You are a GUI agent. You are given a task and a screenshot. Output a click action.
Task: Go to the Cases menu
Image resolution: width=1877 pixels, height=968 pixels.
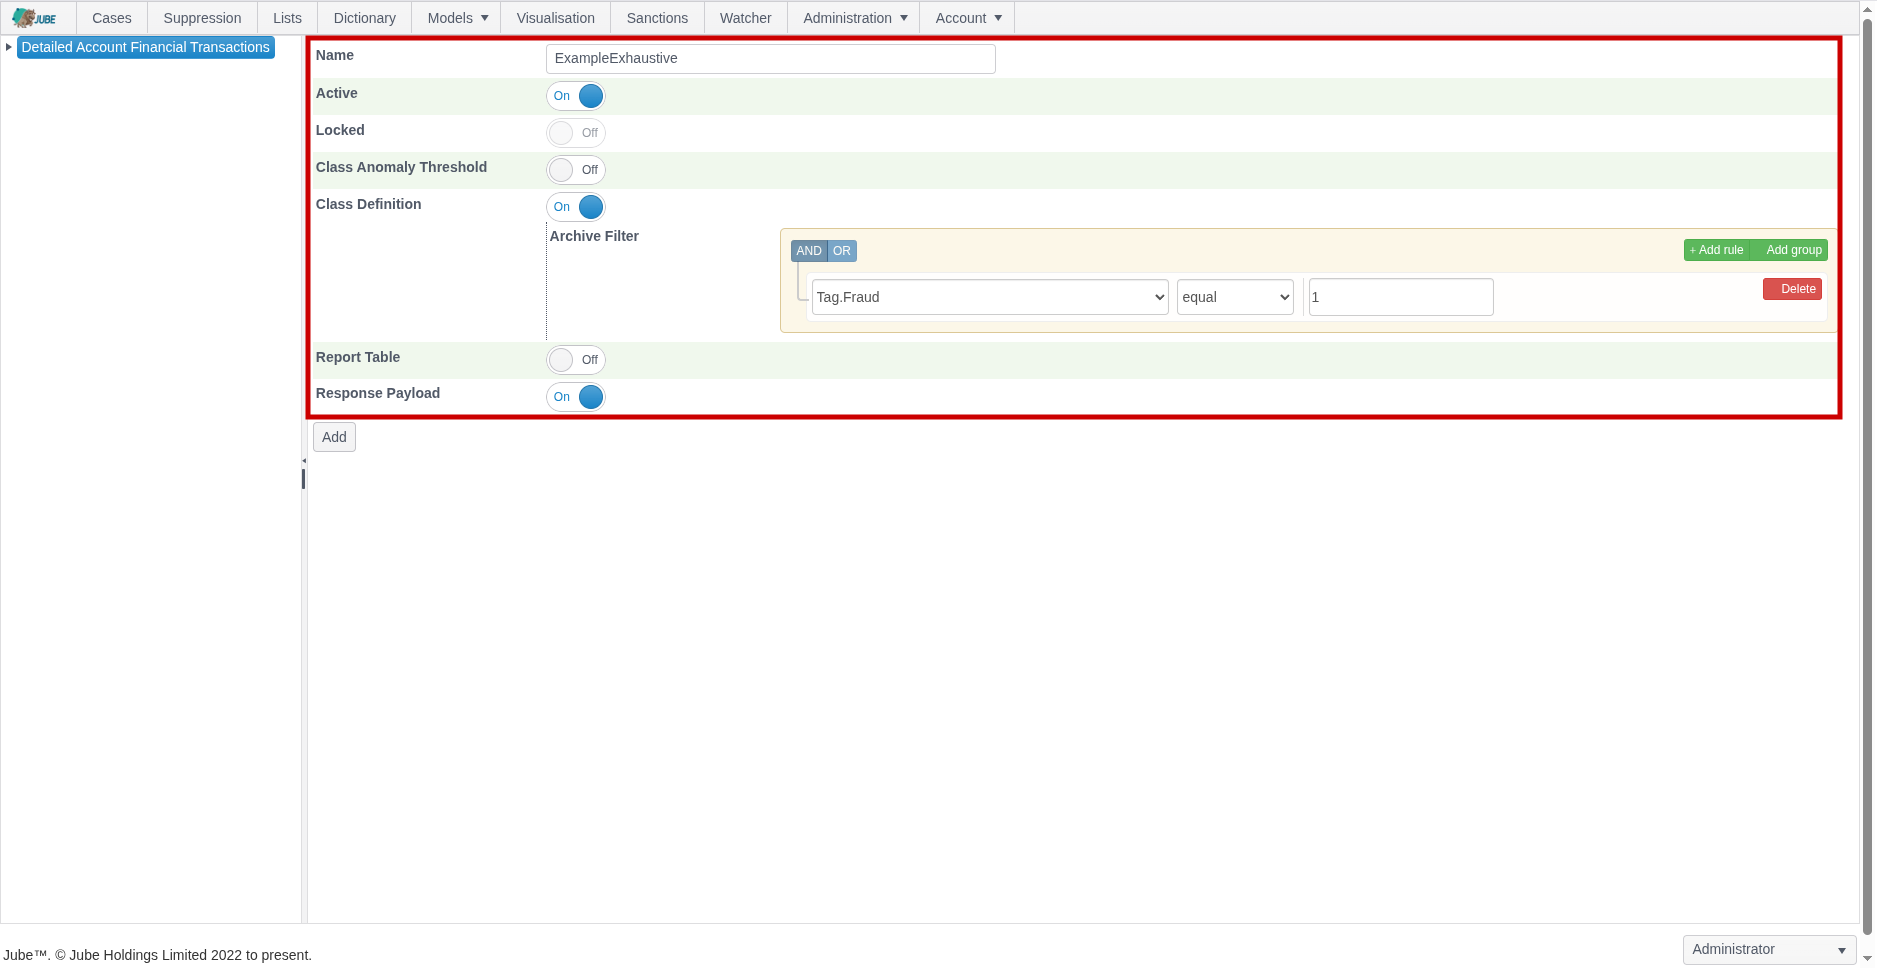pos(112,18)
